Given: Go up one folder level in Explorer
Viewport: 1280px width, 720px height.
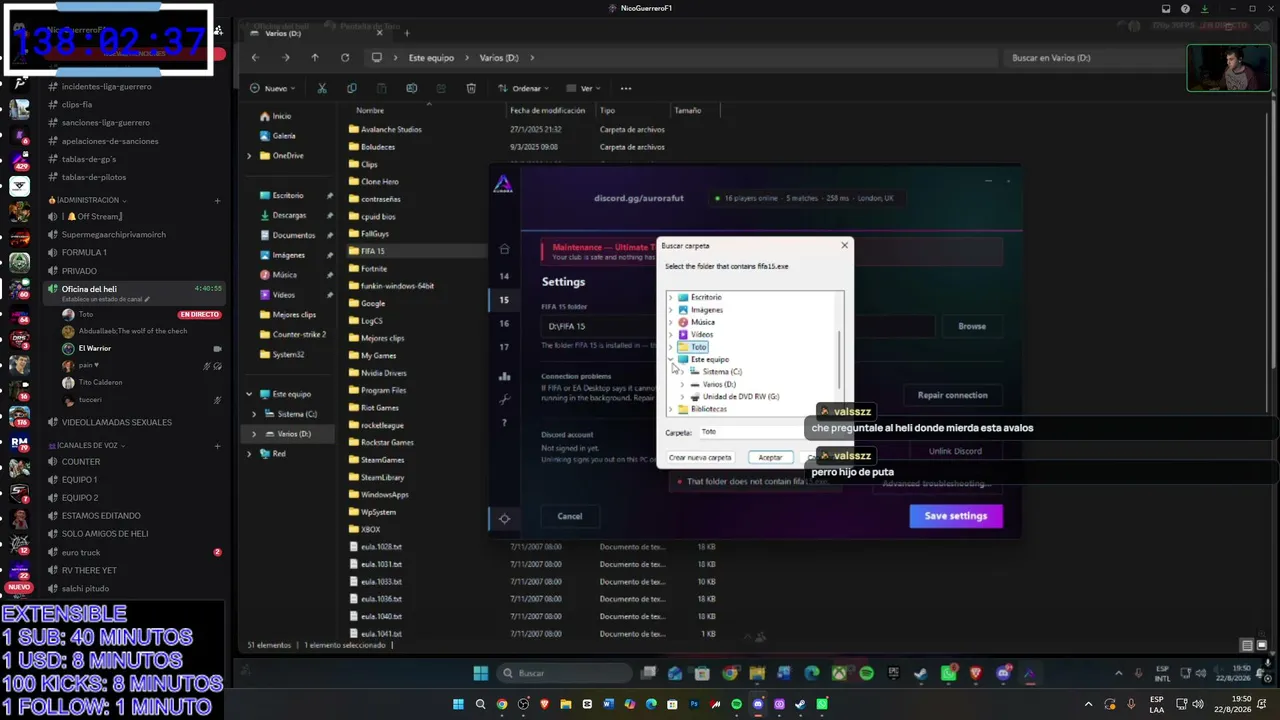Looking at the screenshot, I should [315, 58].
